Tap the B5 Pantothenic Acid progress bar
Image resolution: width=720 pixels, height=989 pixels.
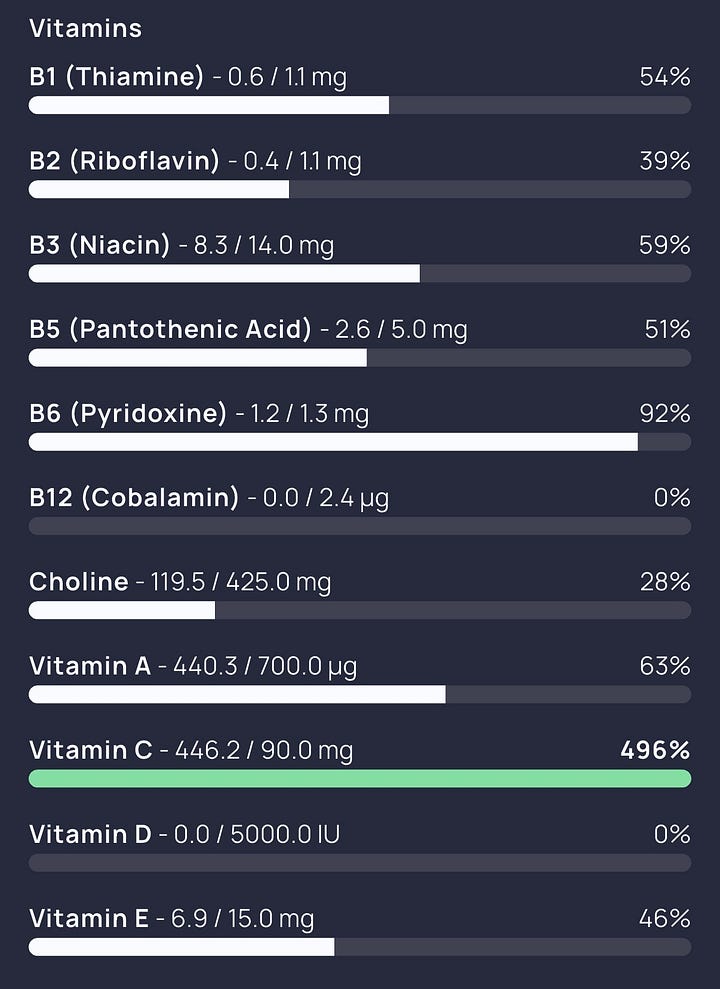click(x=360, y=358)
